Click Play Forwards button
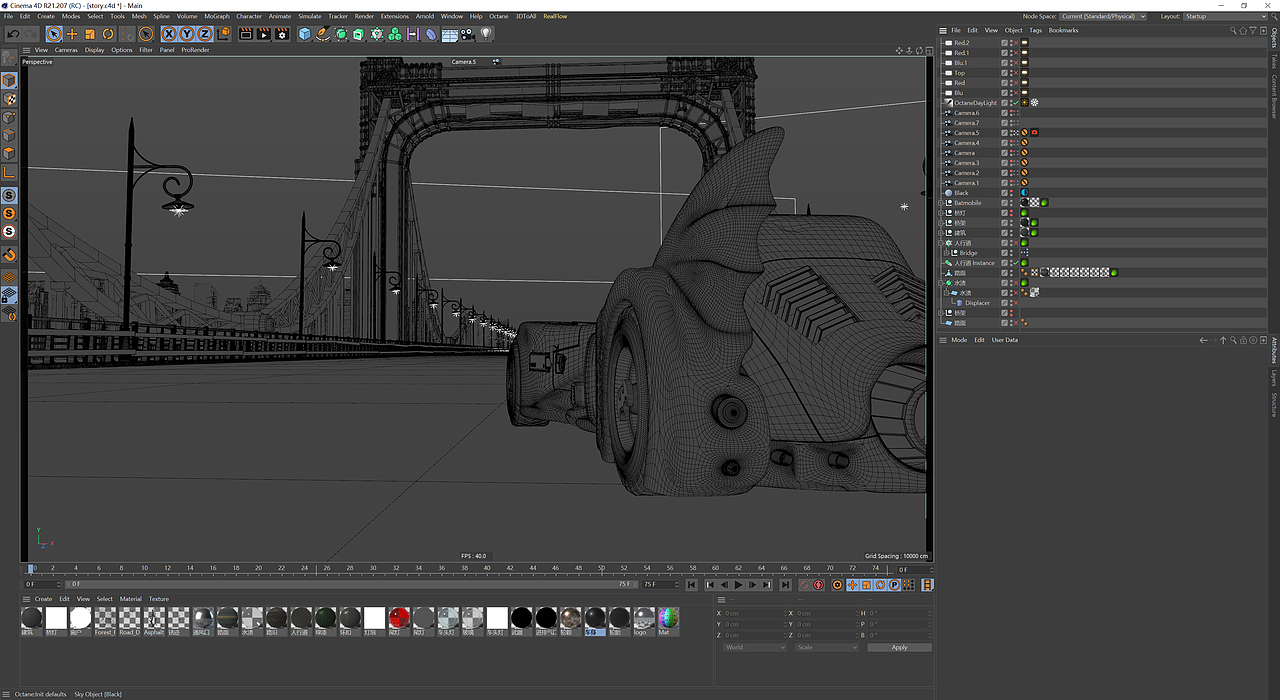This screenshot has height=700, width=1280. tap(739, 585)
